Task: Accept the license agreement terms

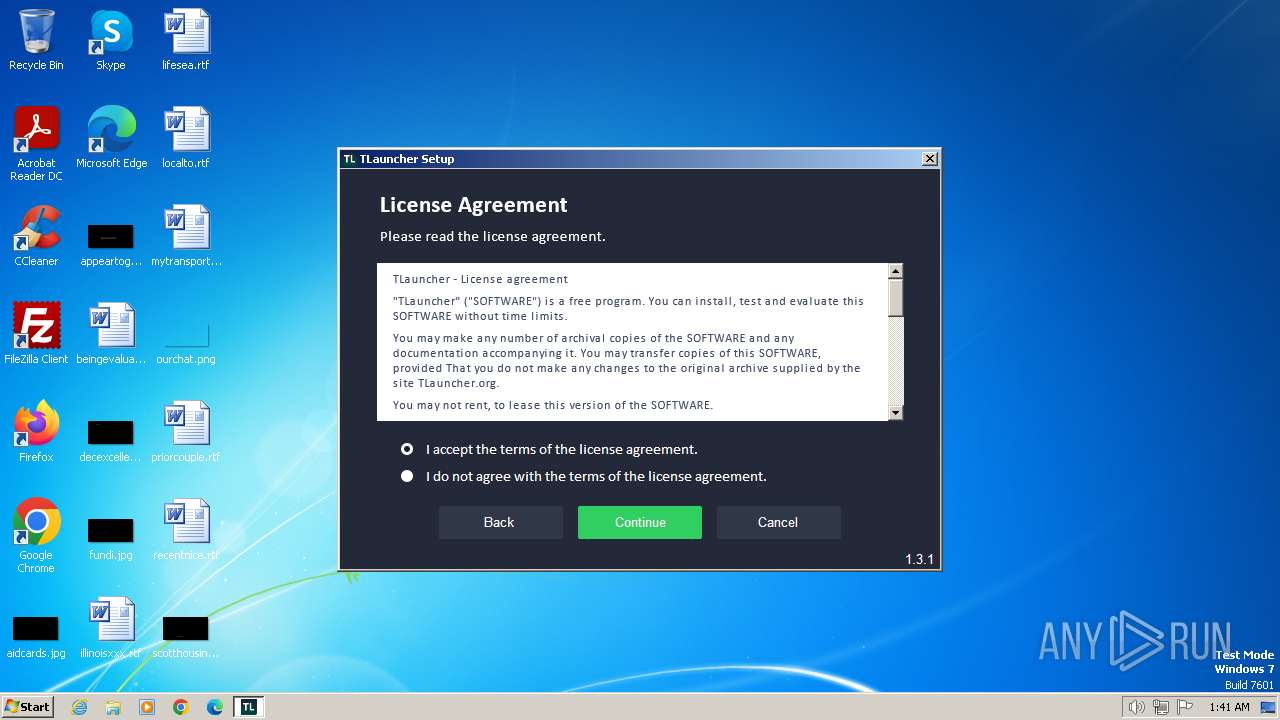Action: pos(549,449)
